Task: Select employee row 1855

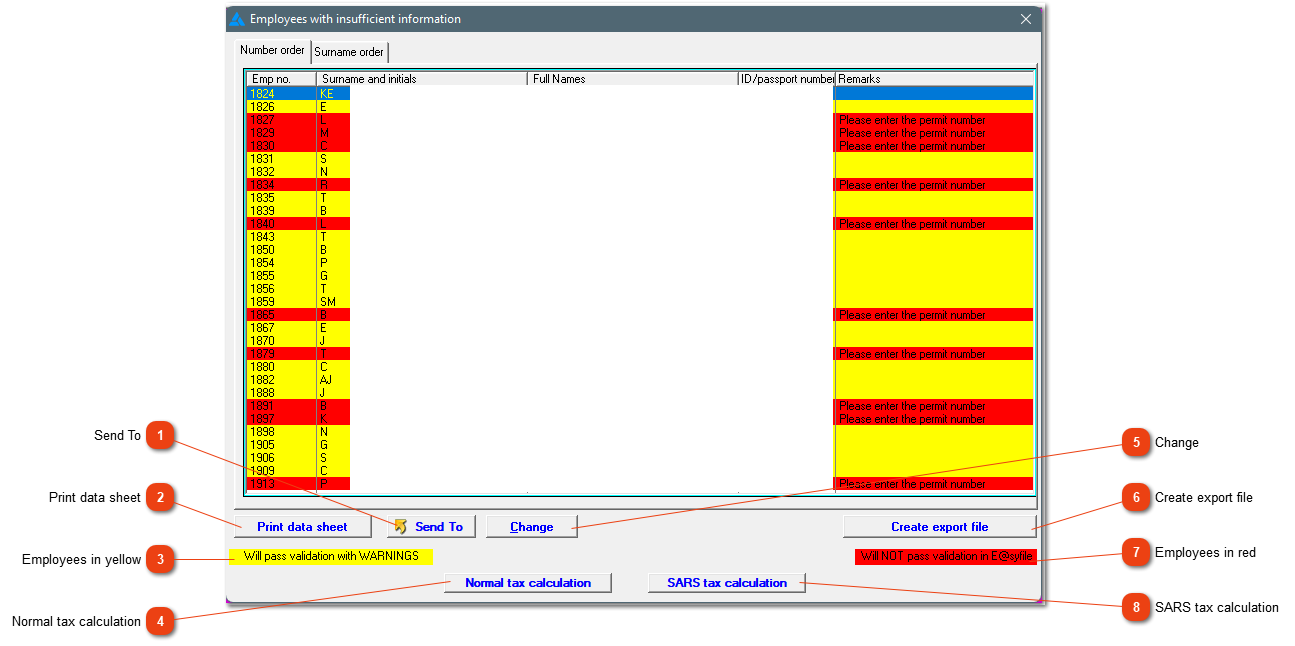Action: pyautogui.click(x=640, y=275)
